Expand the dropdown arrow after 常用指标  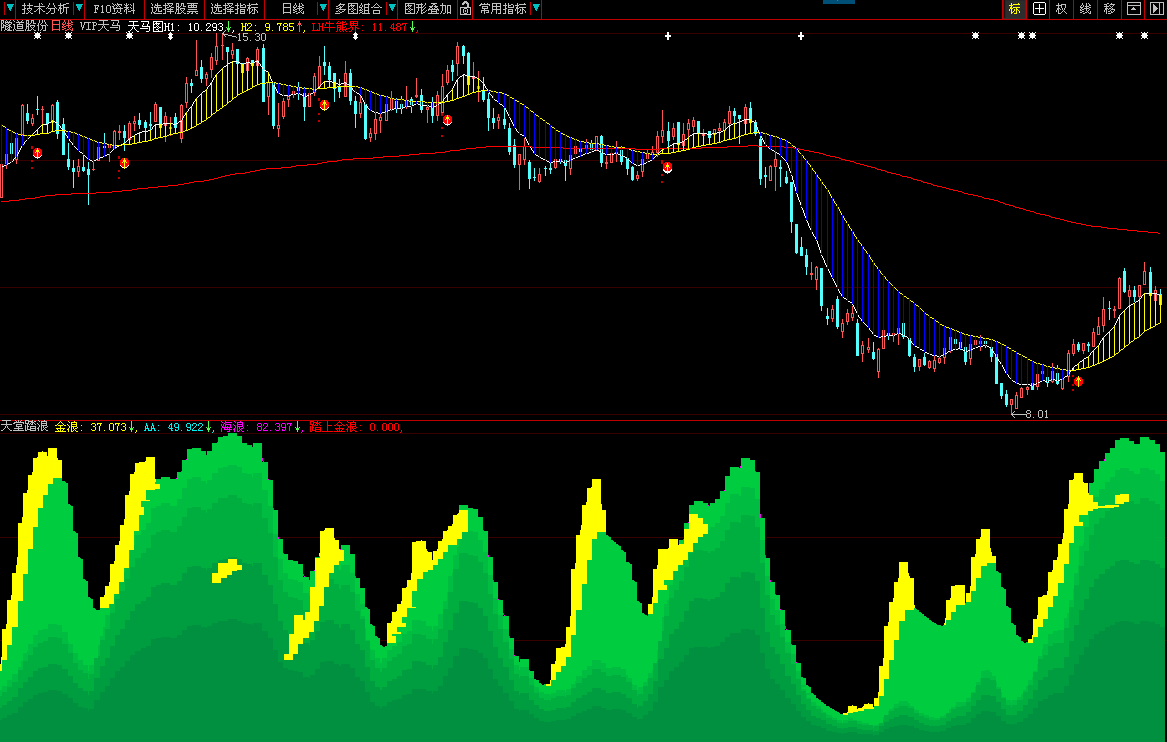tap(536, 9)
